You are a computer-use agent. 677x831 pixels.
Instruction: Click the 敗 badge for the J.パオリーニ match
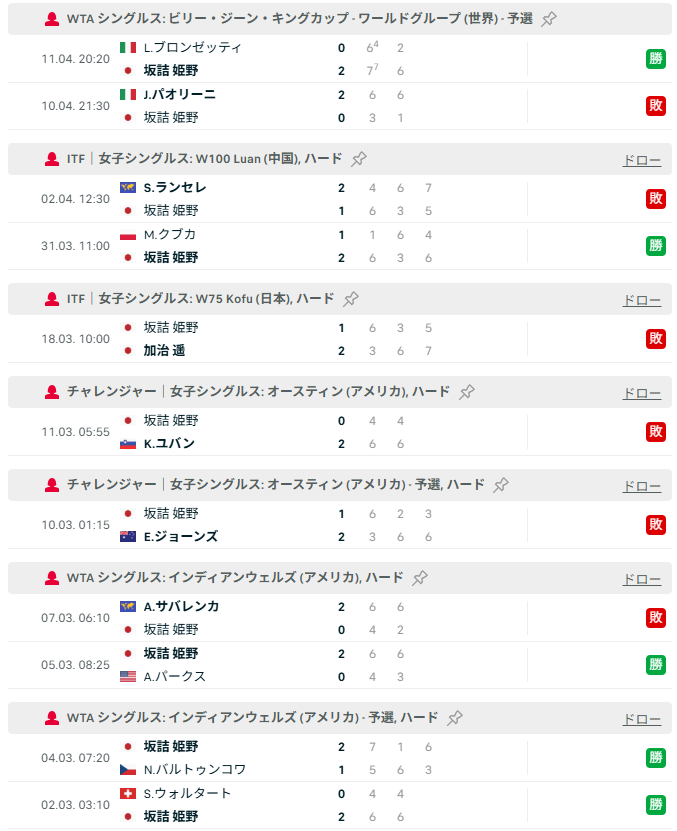(x=656, y=106)
